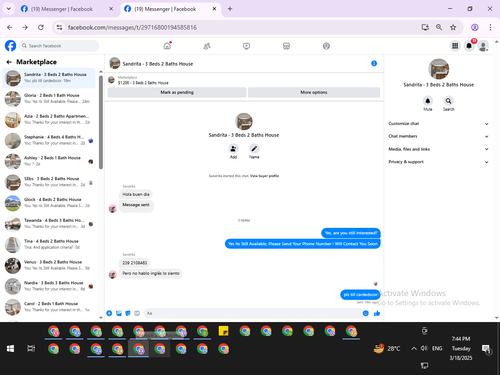Open Carol 2 Beds 1 Bath House chat
This screenshot has height=375, width=500.
click(49, 307)
